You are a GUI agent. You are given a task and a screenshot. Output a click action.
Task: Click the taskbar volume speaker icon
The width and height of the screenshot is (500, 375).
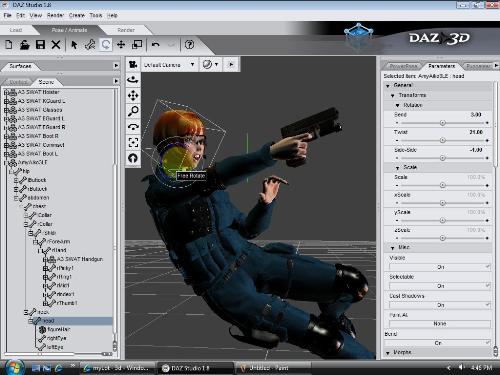pos(461,367)
